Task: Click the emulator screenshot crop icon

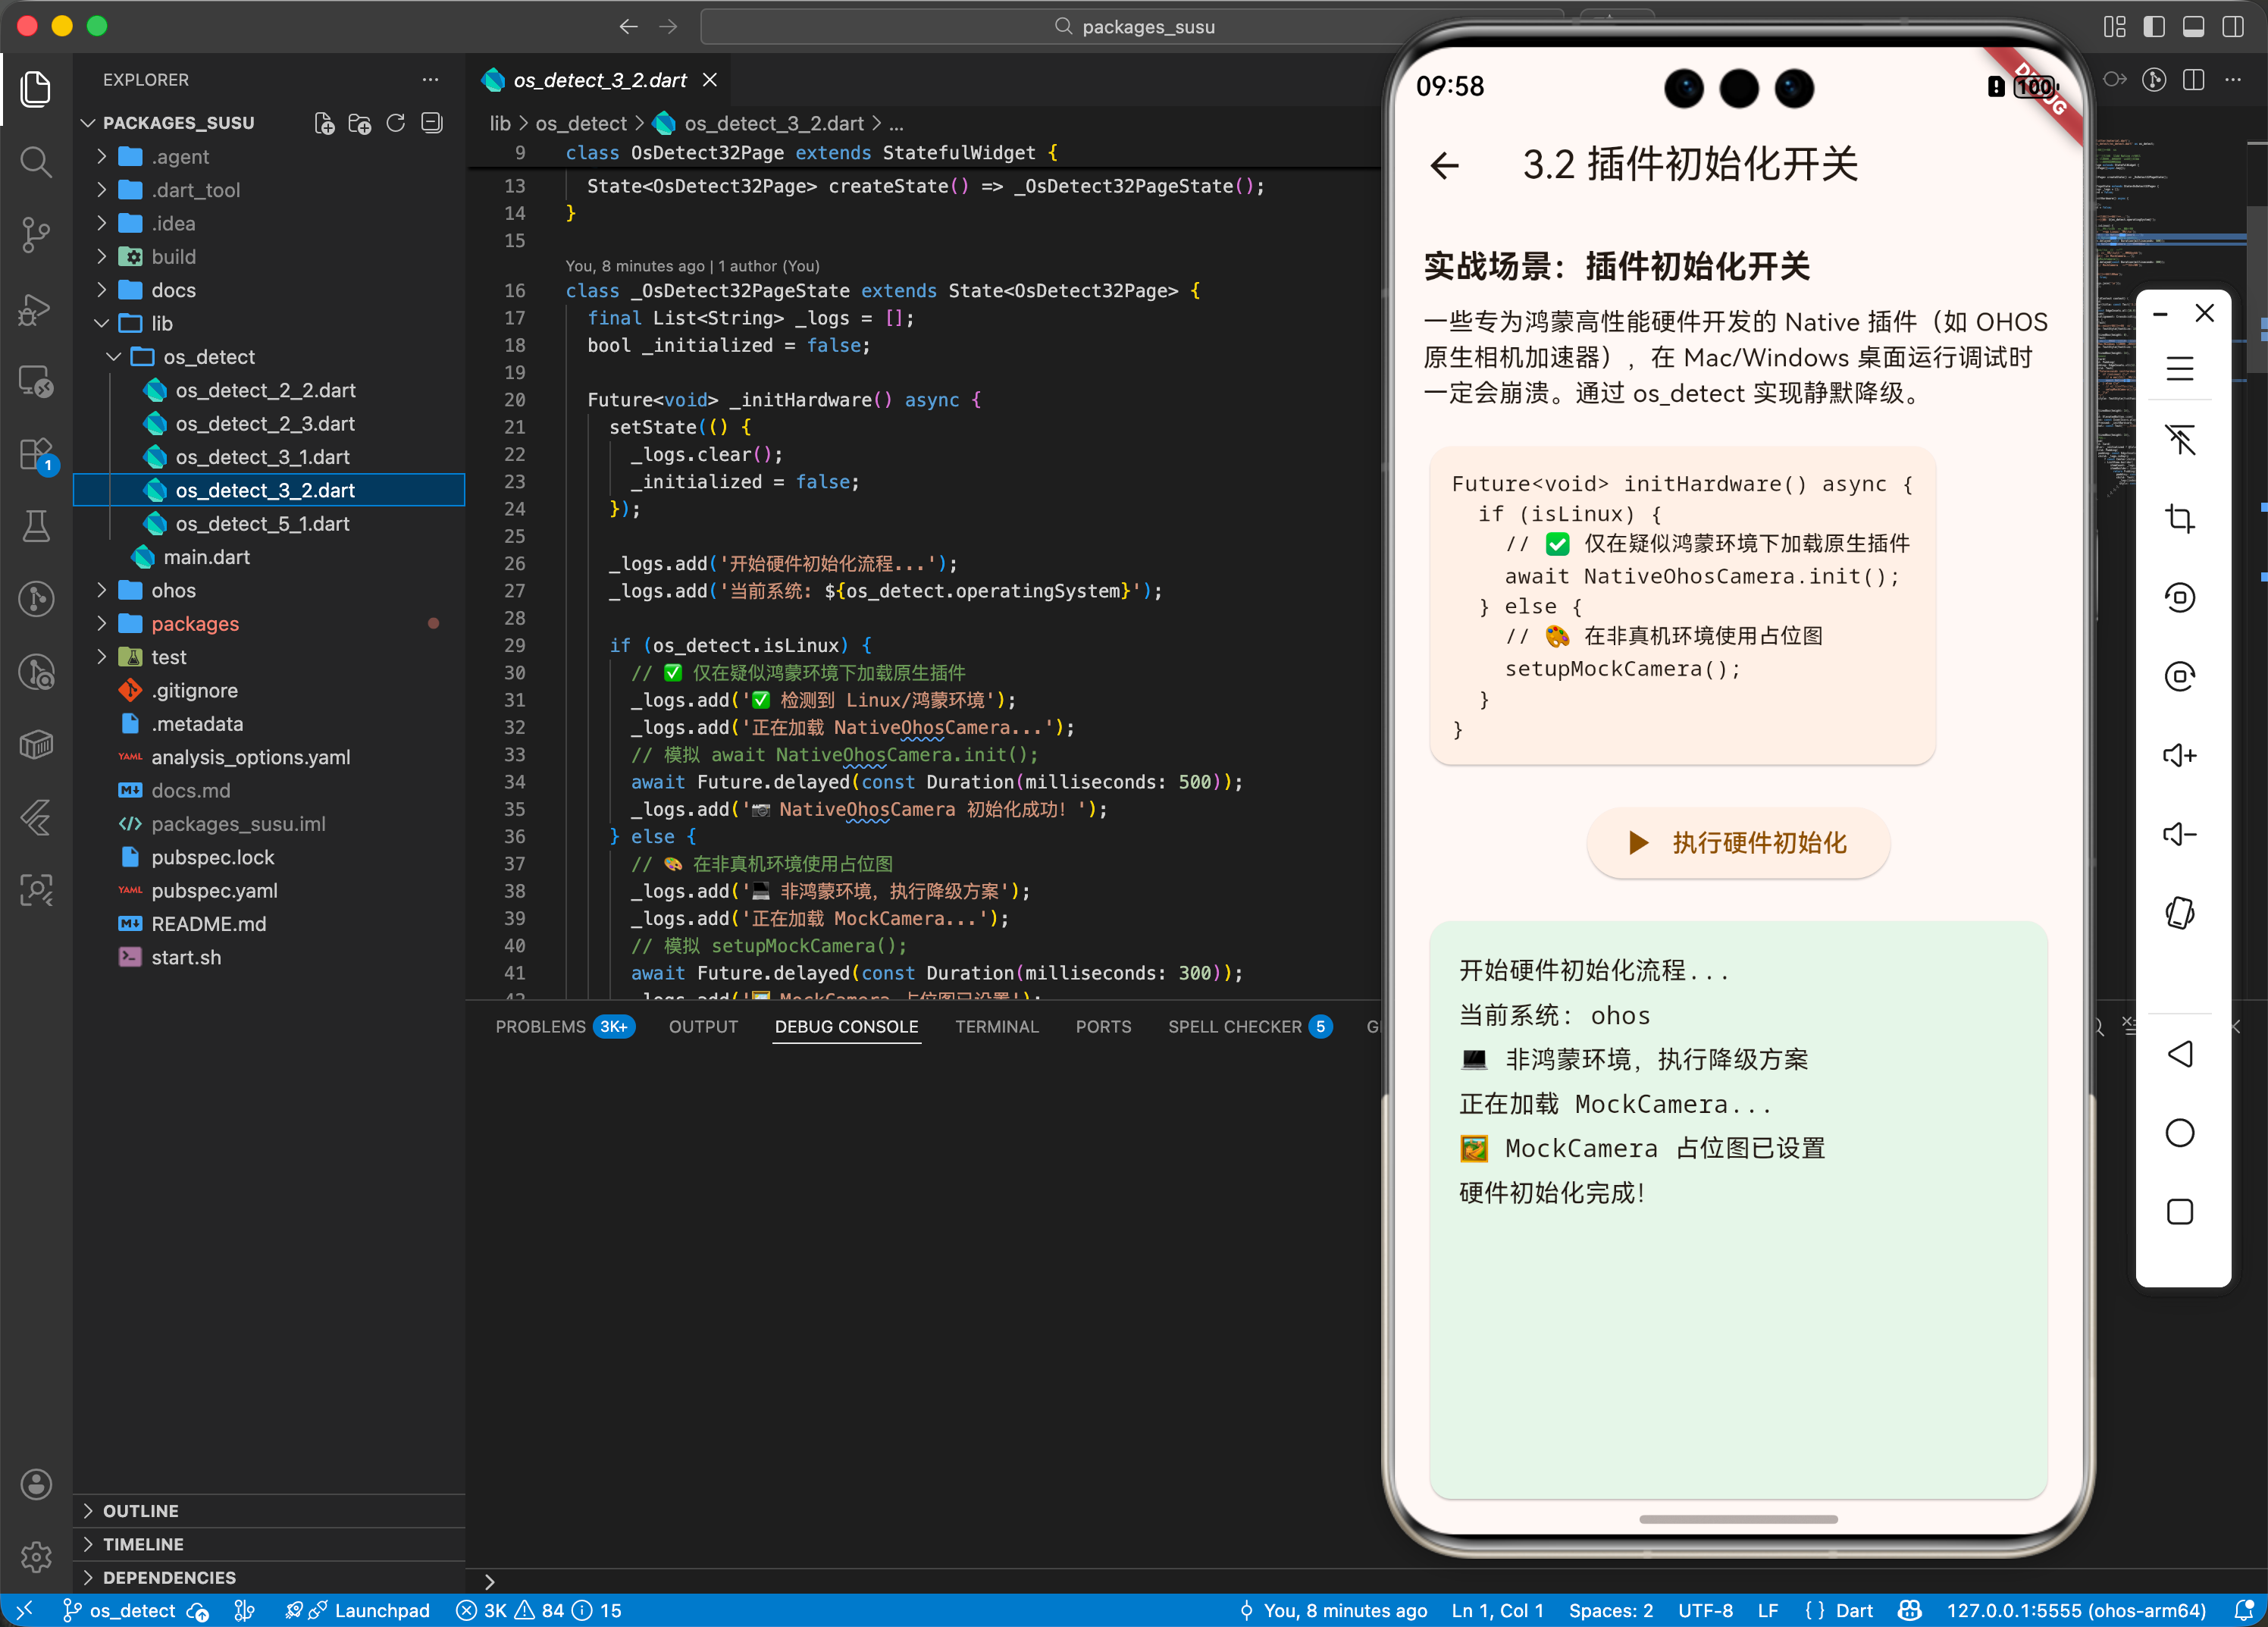Action: [x=2181, y=518]
